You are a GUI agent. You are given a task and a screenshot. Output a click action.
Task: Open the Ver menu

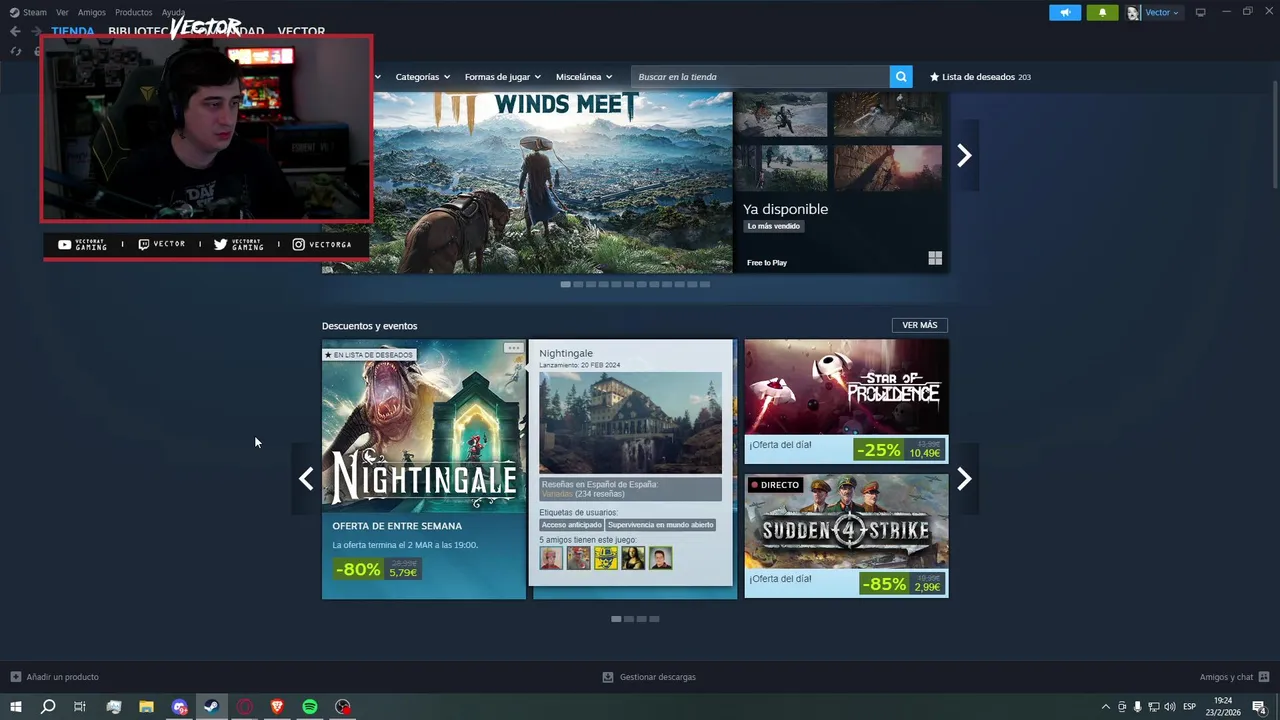point(62,12)
